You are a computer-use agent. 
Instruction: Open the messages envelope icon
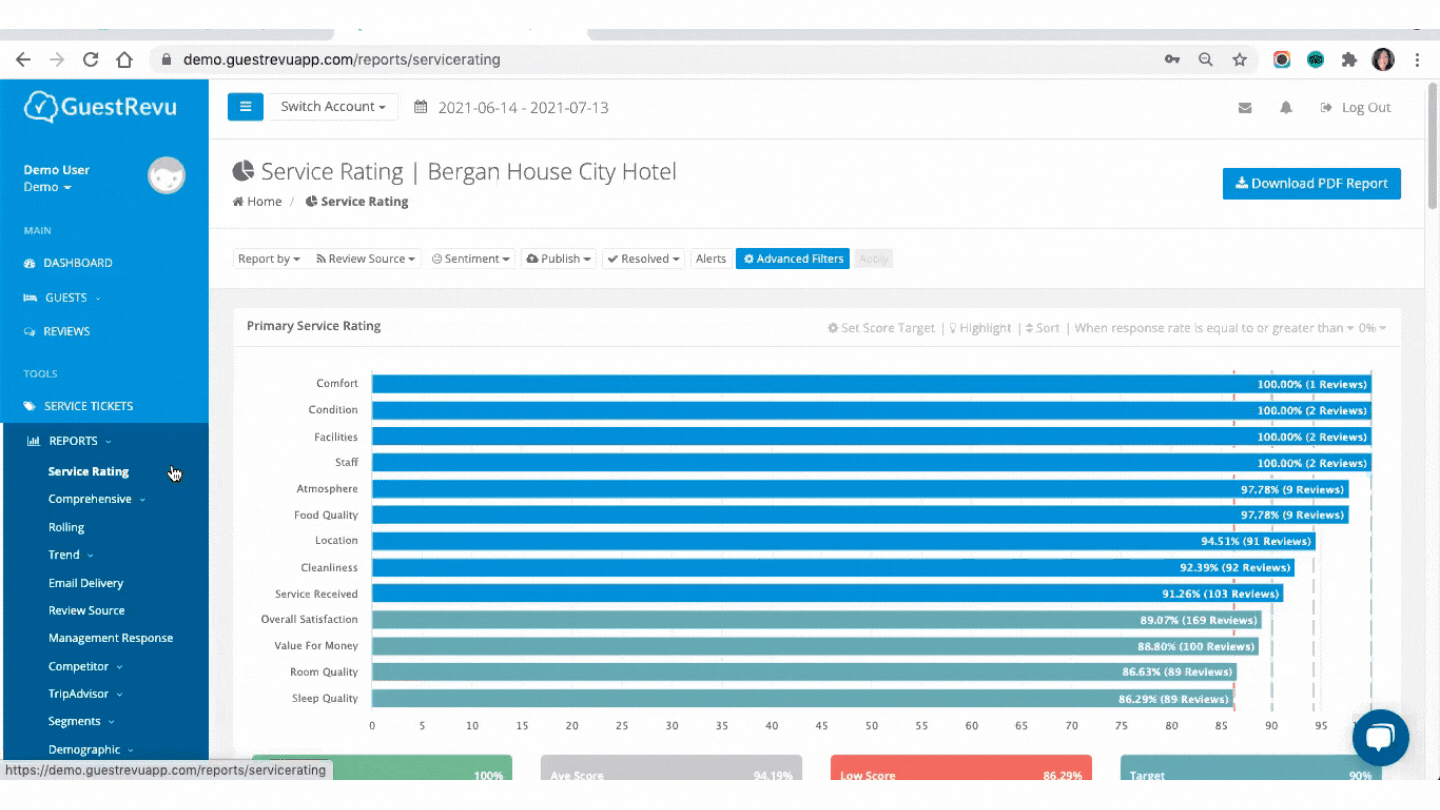(x=1245, y=108)
